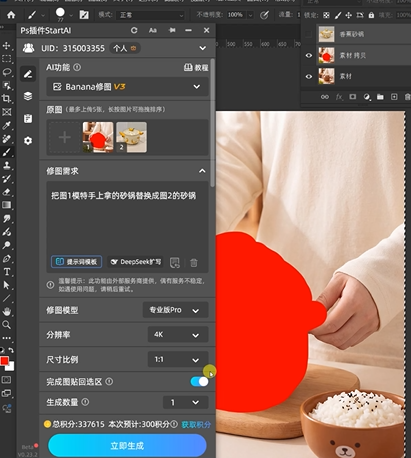Toggle Quick Mask mode icon
This screenshot has width=411, height=458.
tap(6, 380)
